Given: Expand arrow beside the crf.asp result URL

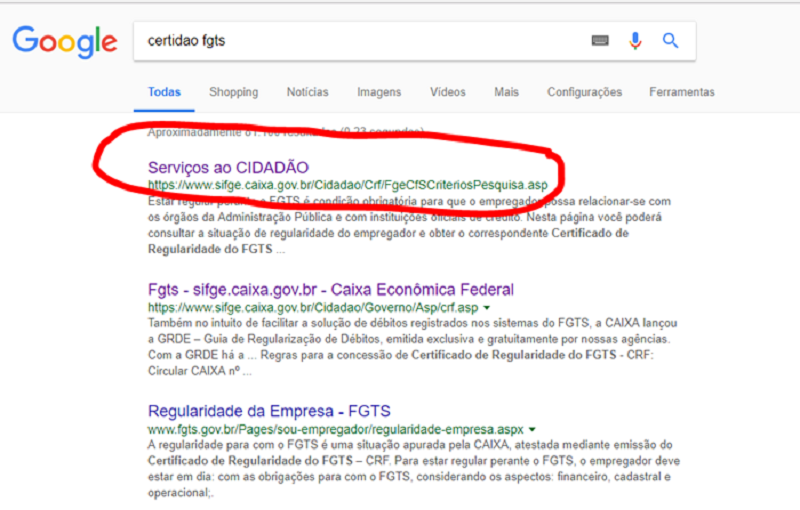Looking at the screenshot, I should pos(487,307).
